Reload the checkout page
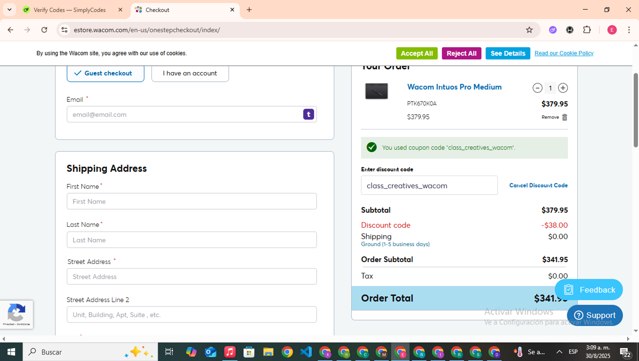The image size is (639, 361). [44, 30]
